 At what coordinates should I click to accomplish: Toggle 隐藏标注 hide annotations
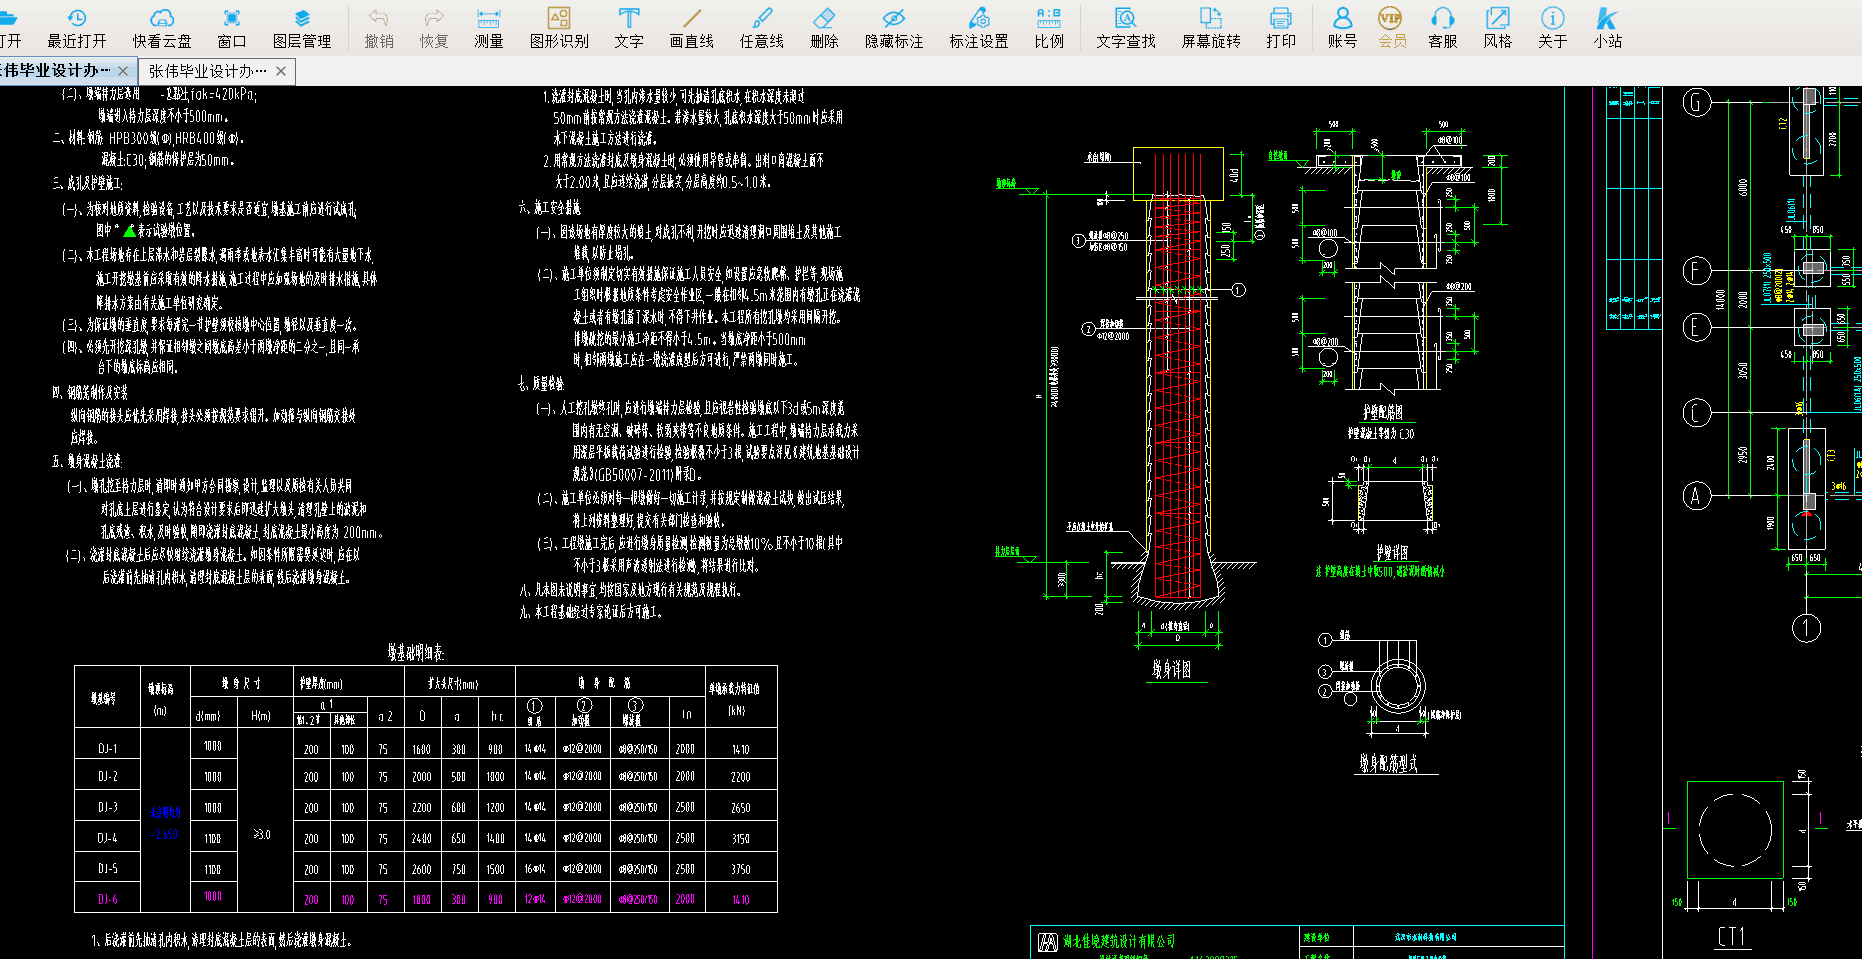pos(894,28)
